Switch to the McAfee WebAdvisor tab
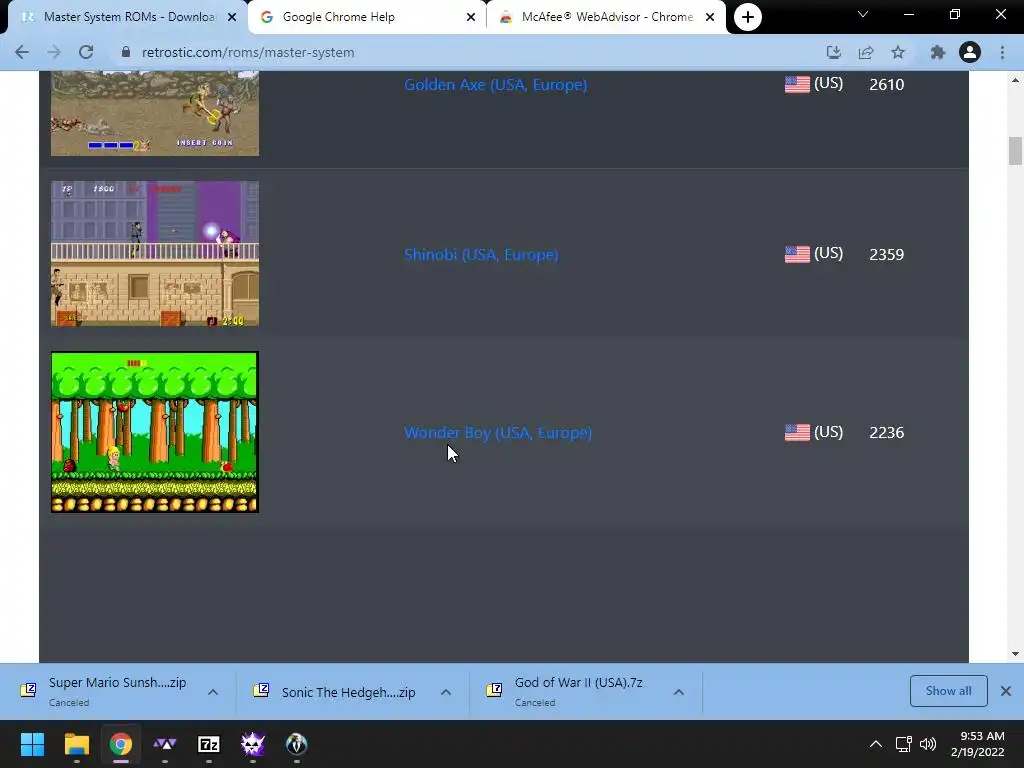 (606, 17)
